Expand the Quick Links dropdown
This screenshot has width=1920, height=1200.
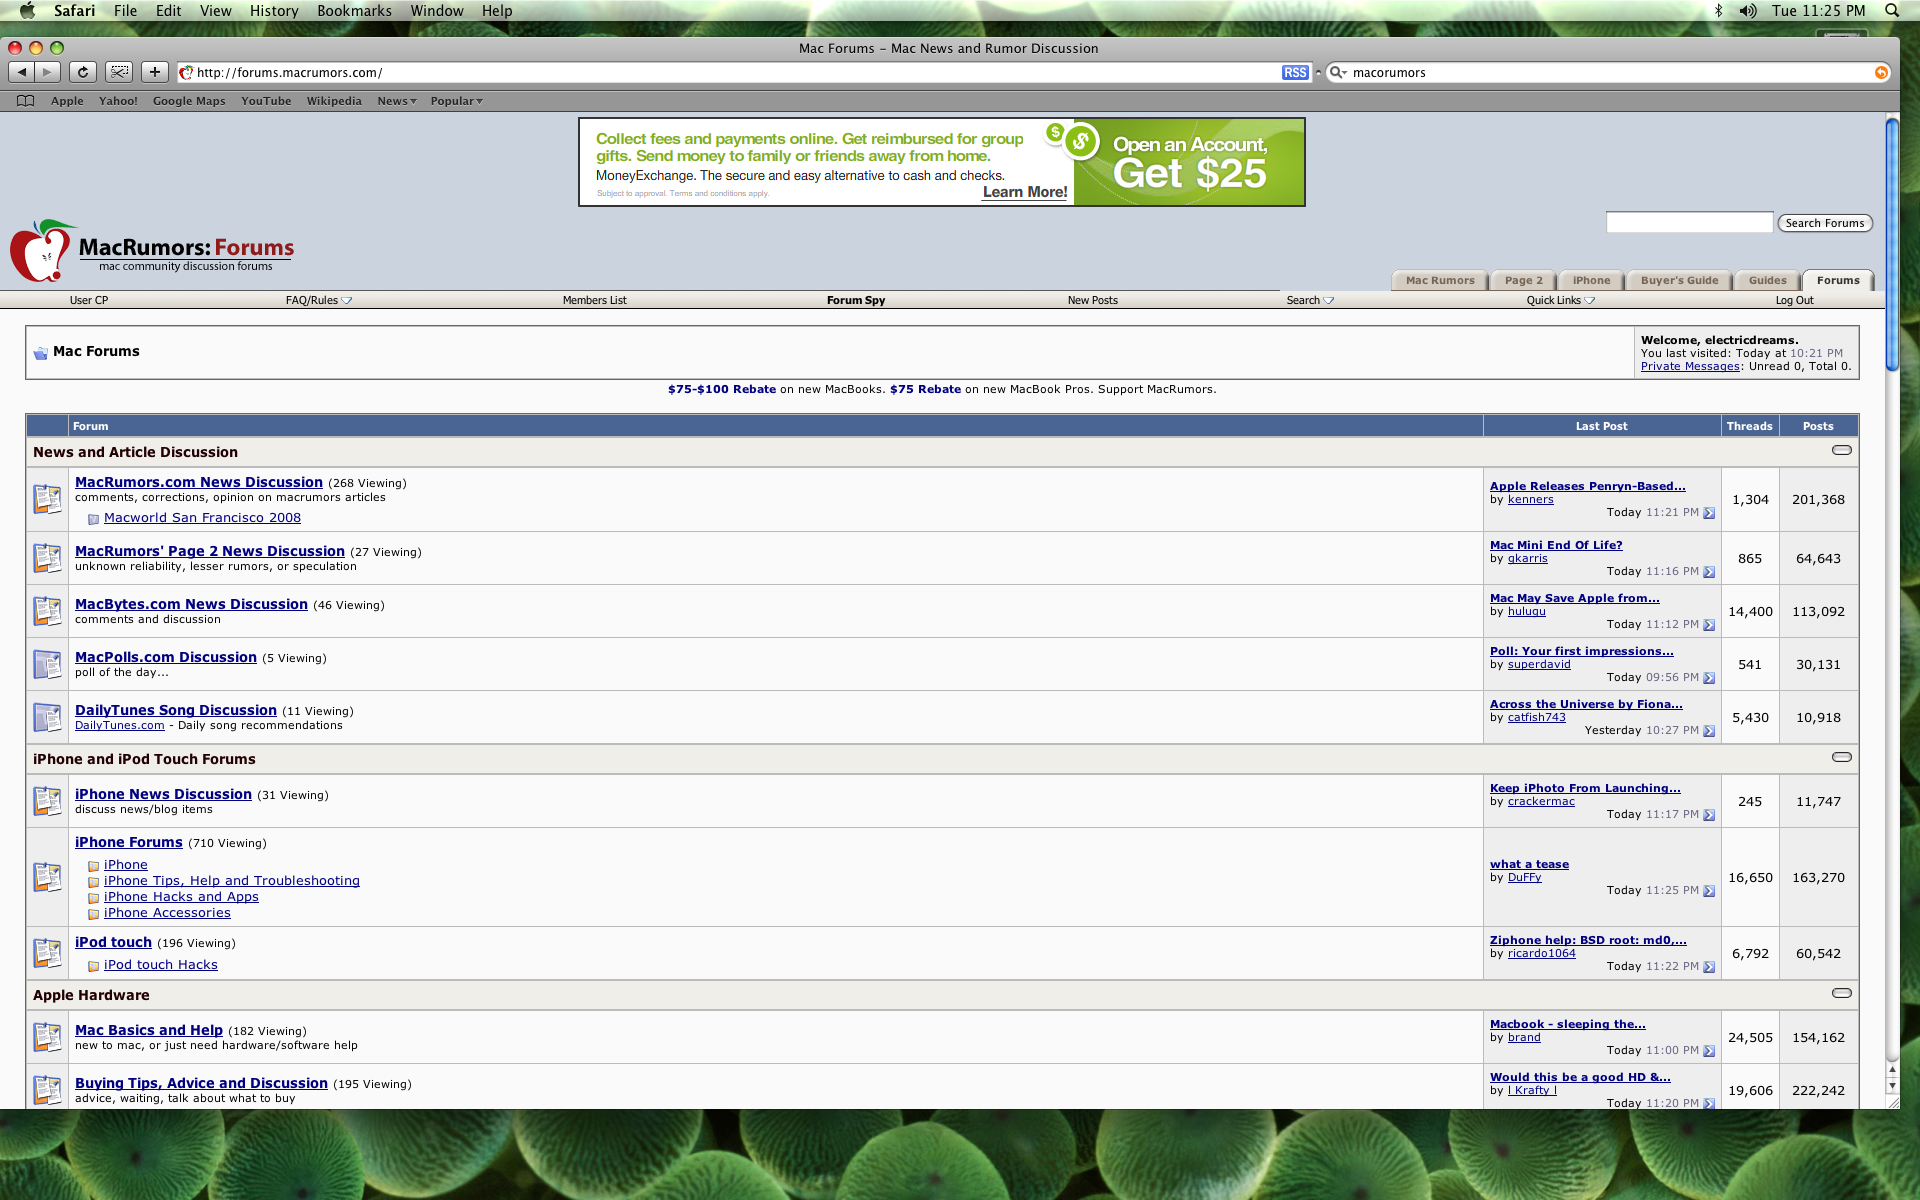pos(1560,300)
